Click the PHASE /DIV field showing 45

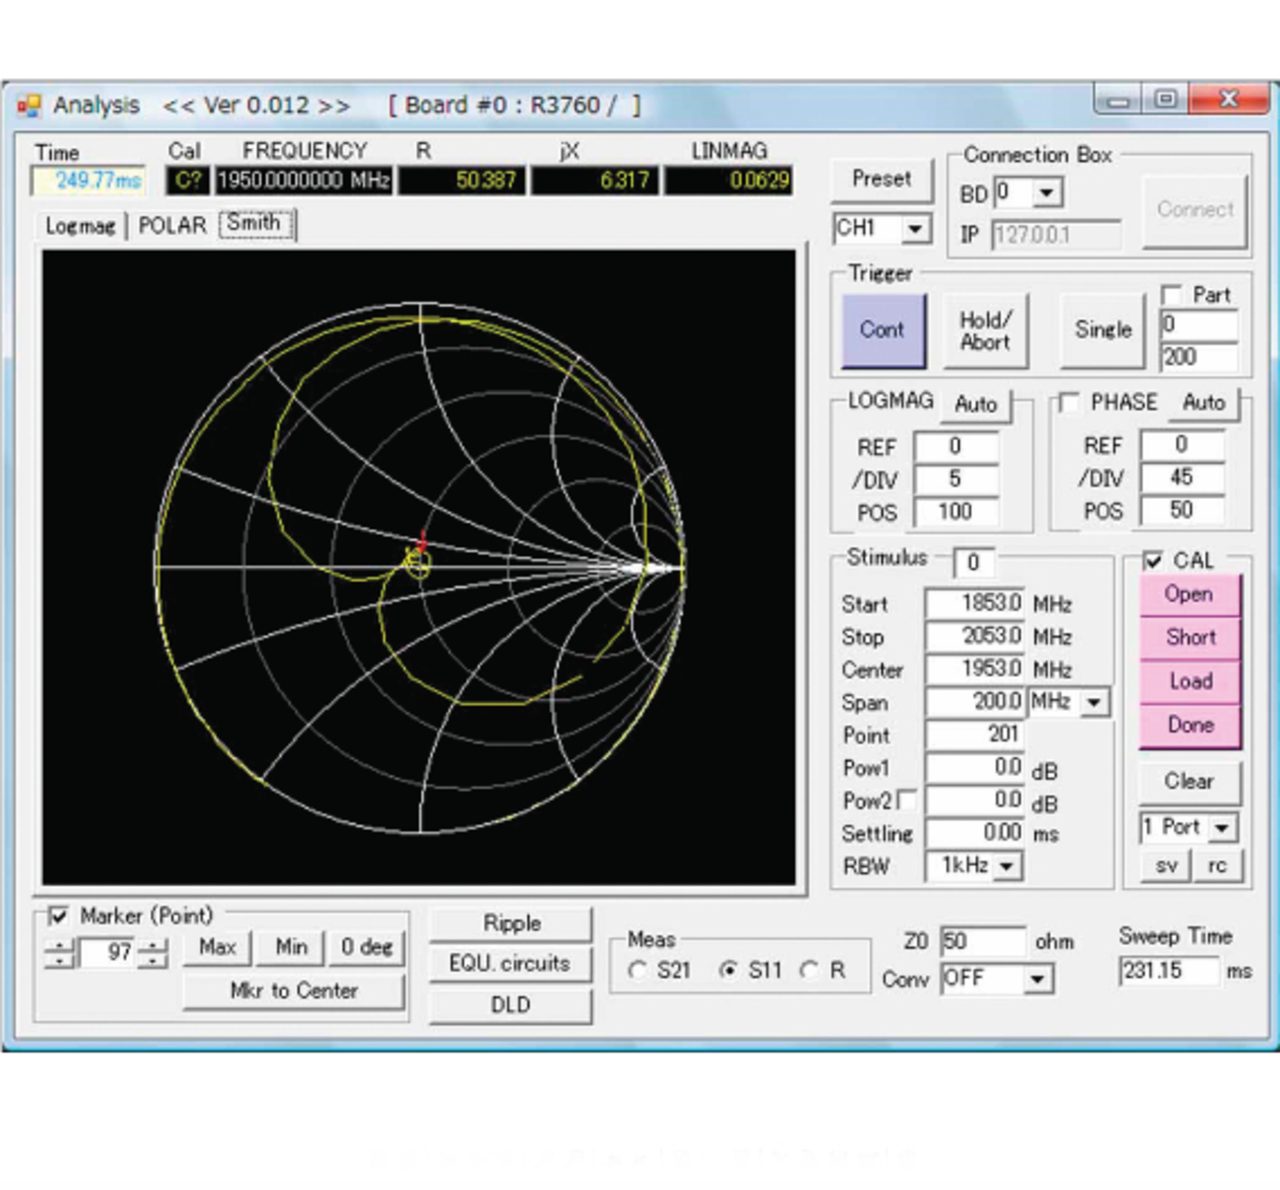(x=1182, y=477)
